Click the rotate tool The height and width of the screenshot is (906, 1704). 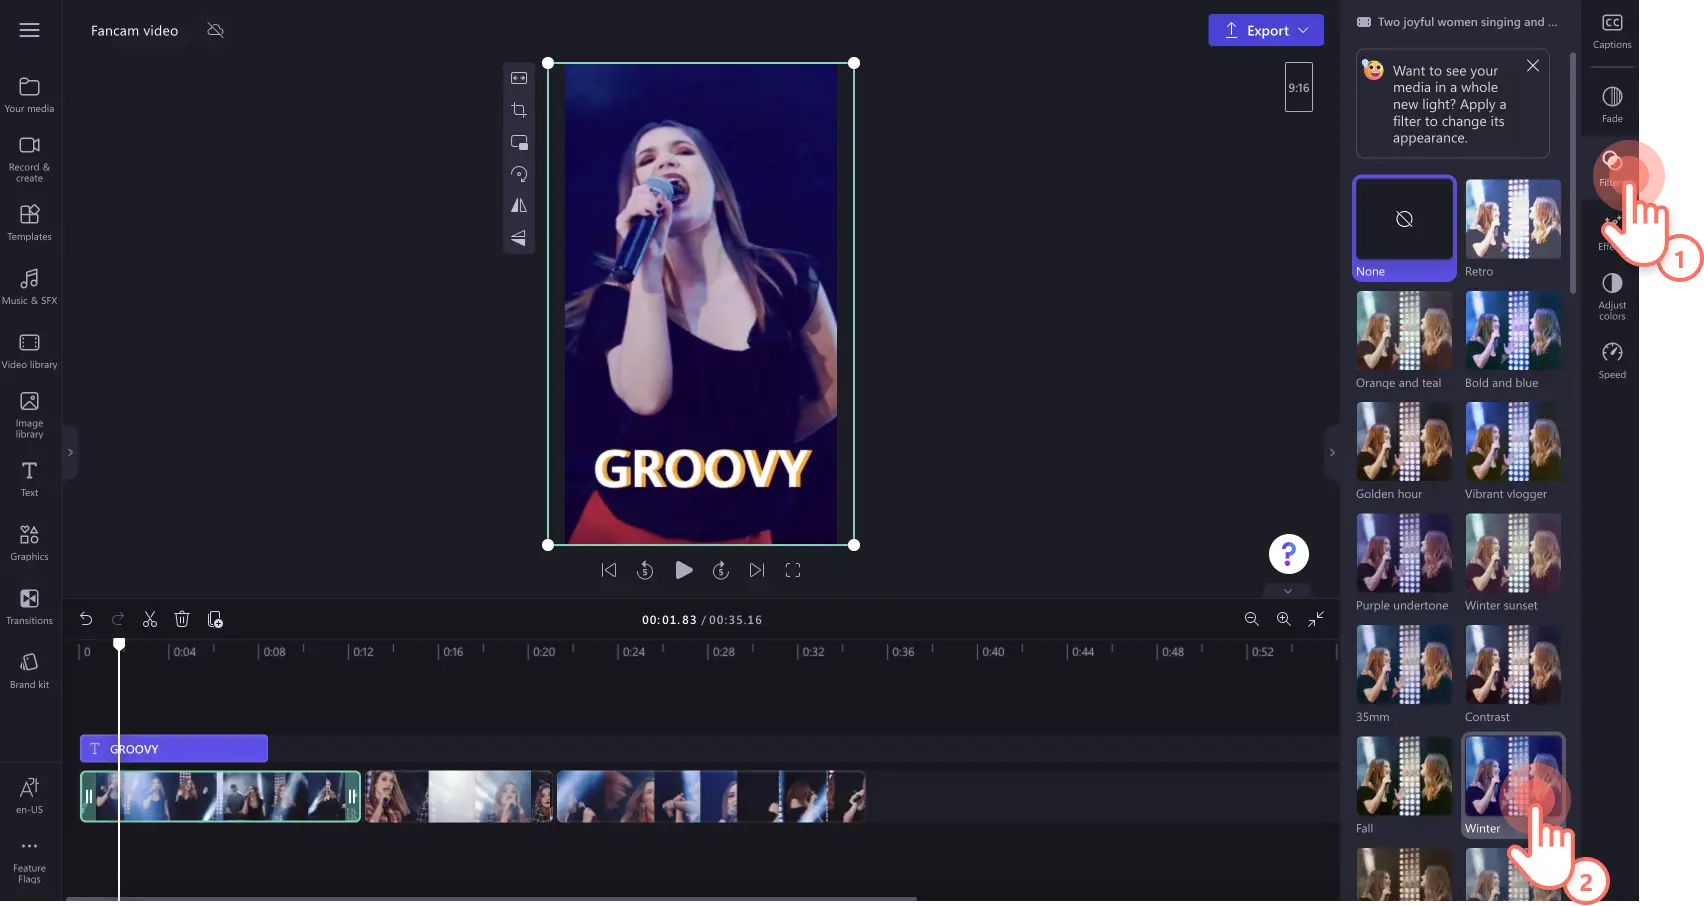tap(519, 174)
